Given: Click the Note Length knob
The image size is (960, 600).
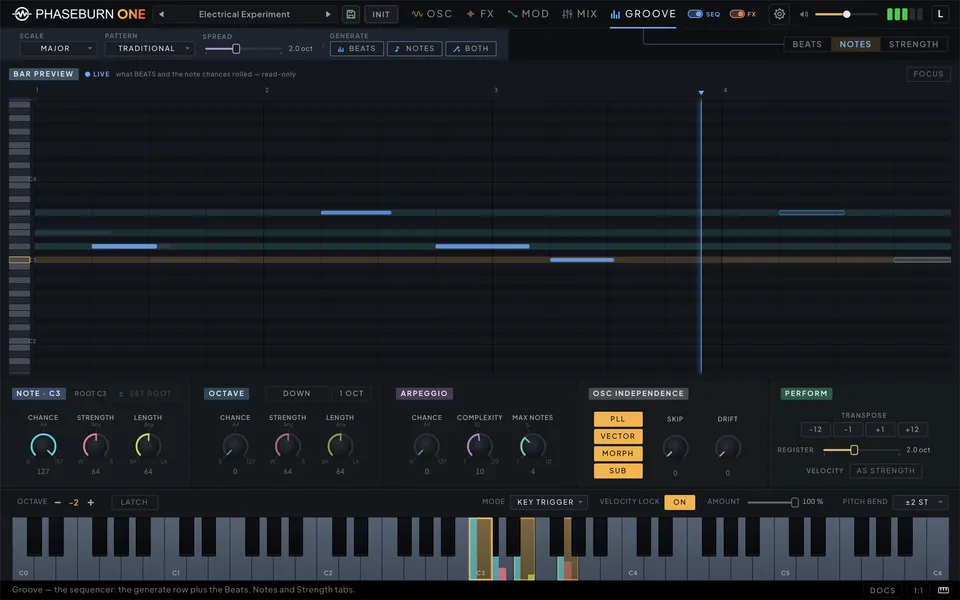Looking at the screenshot, I should pyautogui.click(x=148, y=446).
